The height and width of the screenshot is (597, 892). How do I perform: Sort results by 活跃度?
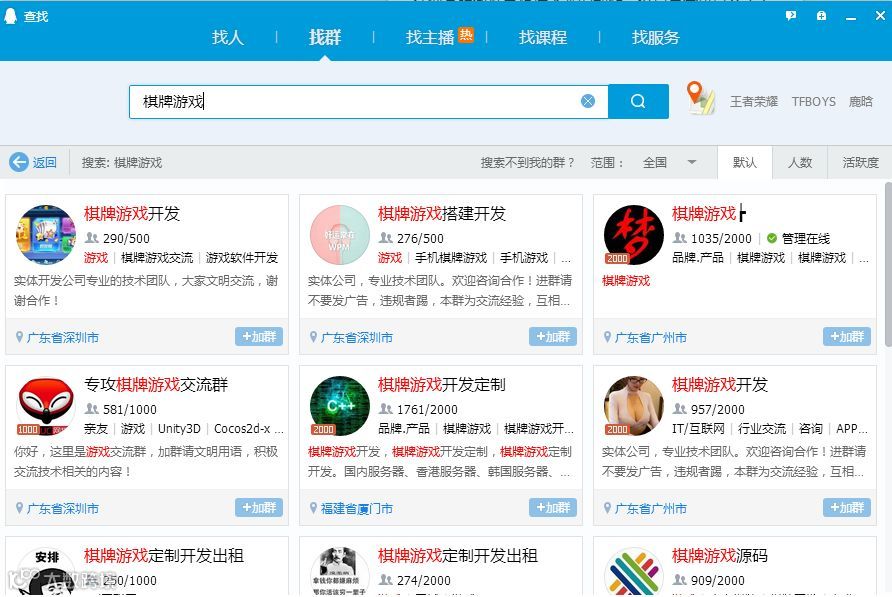point(860,163)
